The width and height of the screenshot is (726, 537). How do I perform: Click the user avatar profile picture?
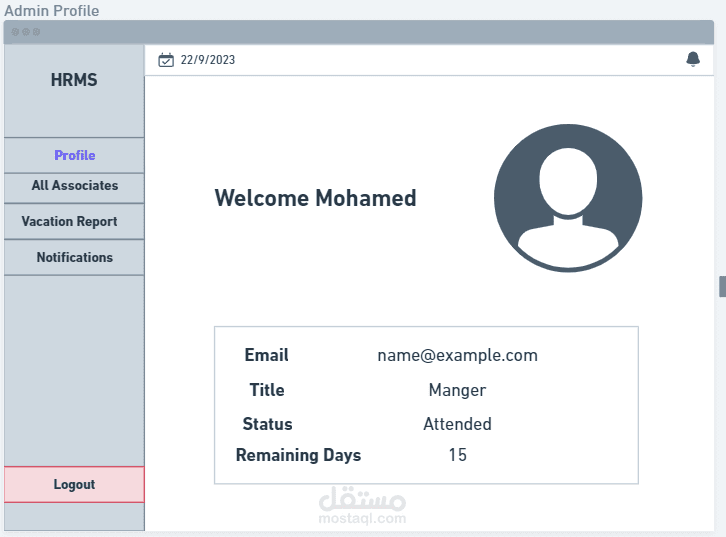pyautogui.click(x=568, y=198)
